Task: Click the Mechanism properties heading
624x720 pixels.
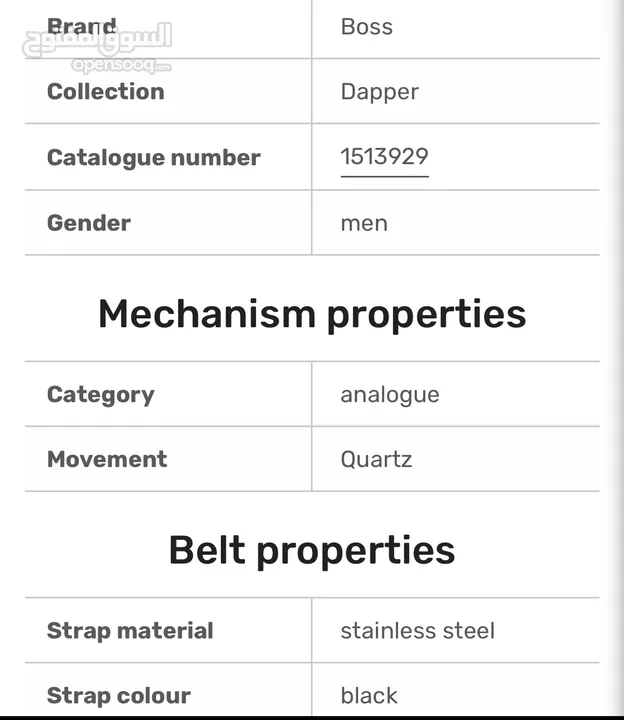Action: click(x=312, y=314)
